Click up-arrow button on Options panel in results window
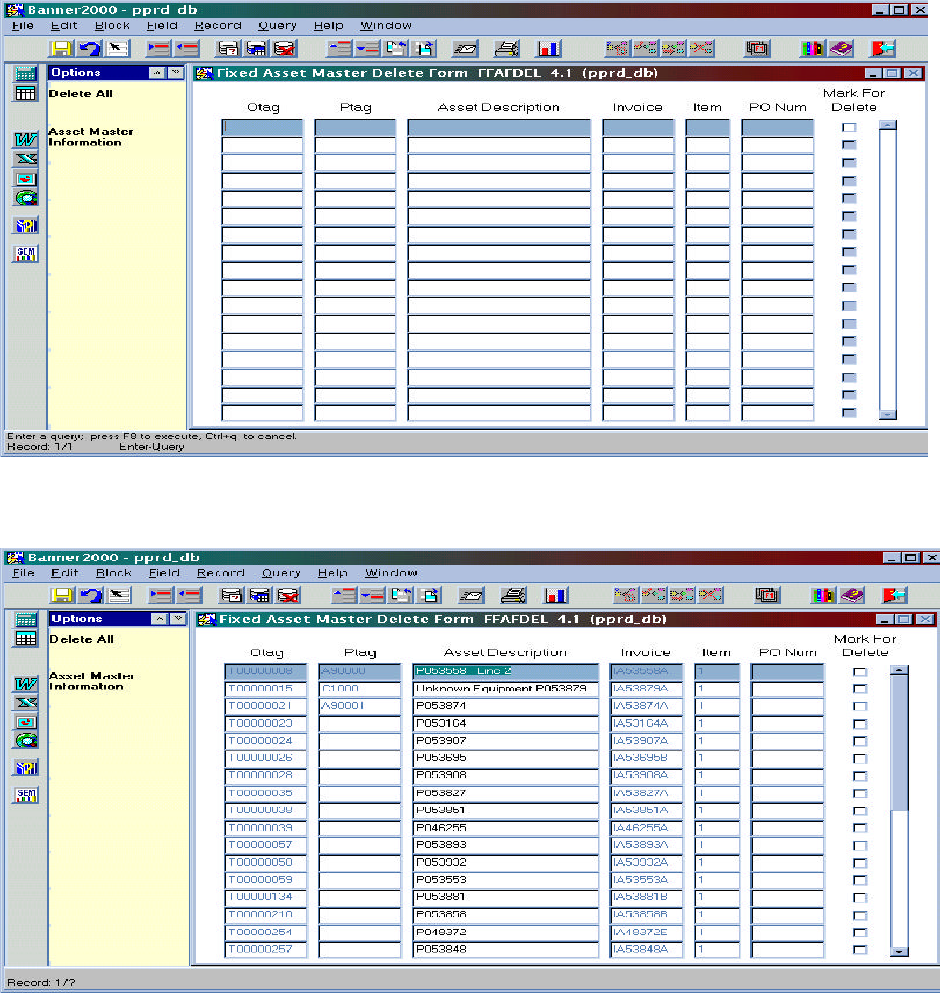 160,619
